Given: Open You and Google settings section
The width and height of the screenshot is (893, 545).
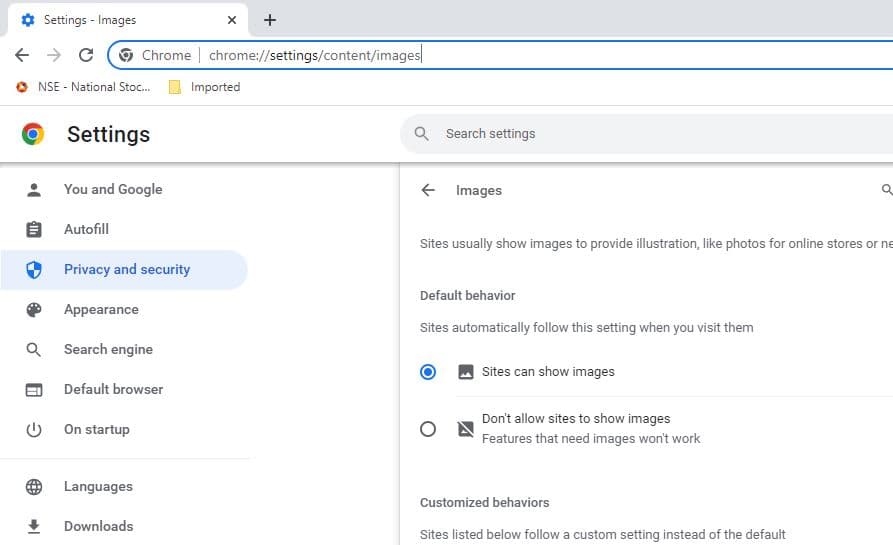Looking at the screenshot, I should point(112,189).
